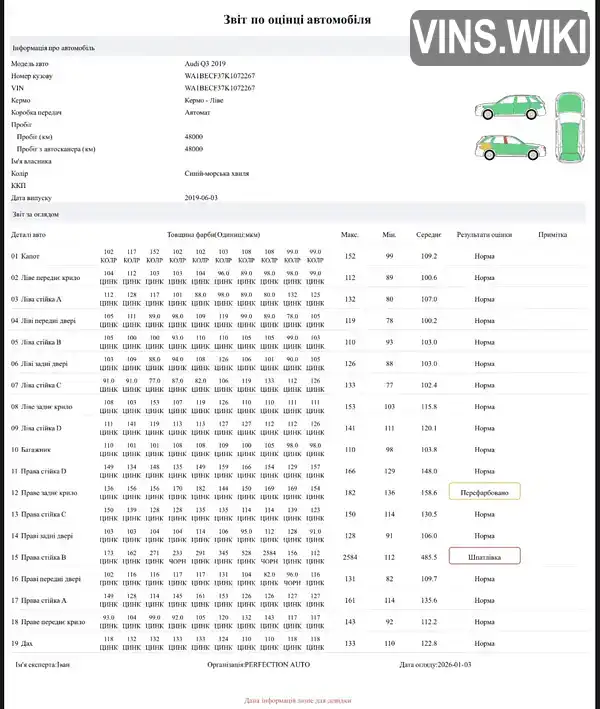Click the VINS.WIKI watermark logo
600x709 pixels.
coord(500,38)
